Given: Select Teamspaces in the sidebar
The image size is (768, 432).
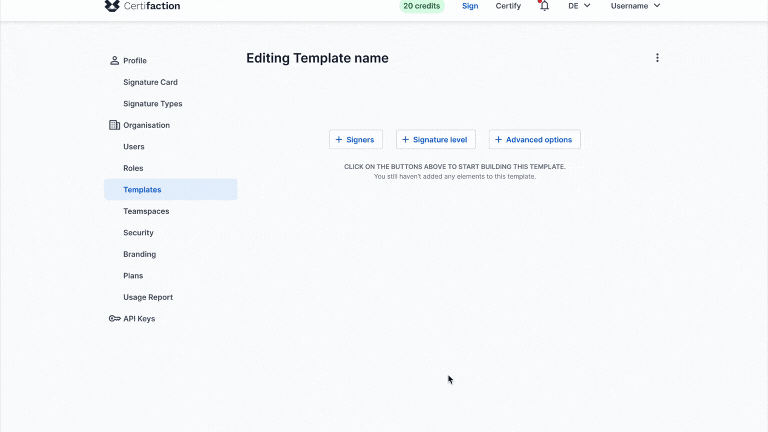Looking at the screenshot, I should click(x=146, y=211).
